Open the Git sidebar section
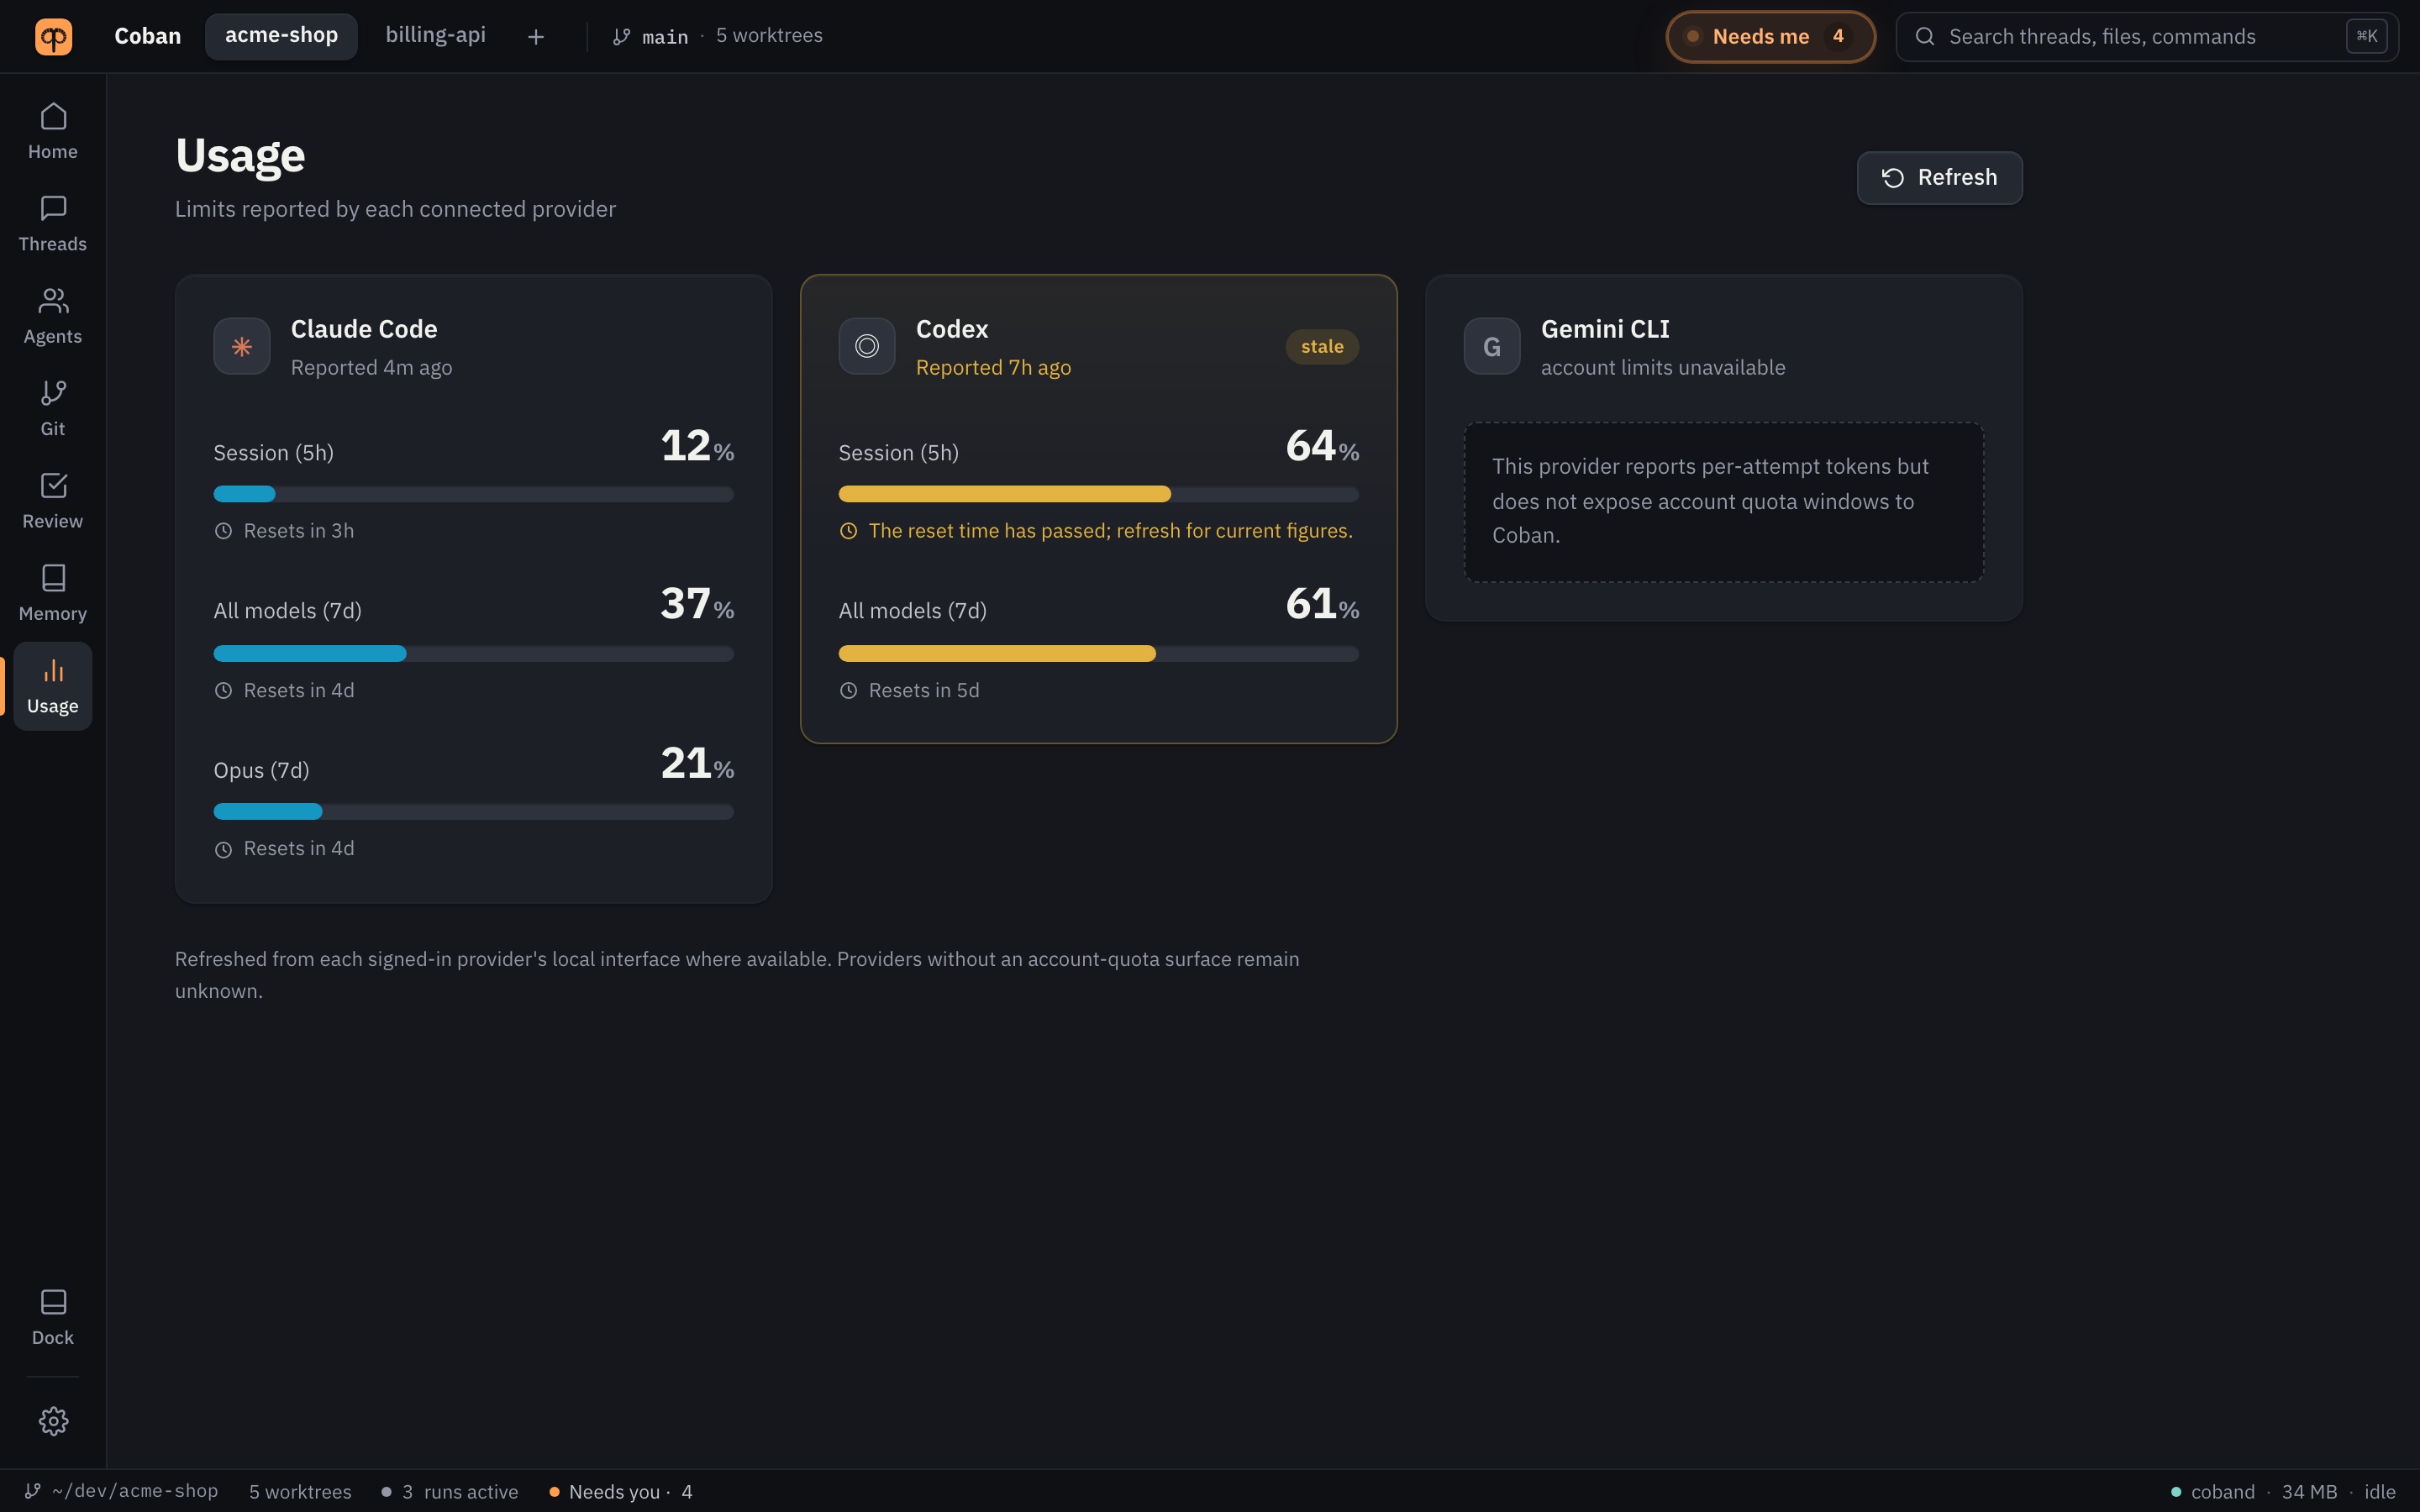 pyautogui.click(x=53, y=408)
